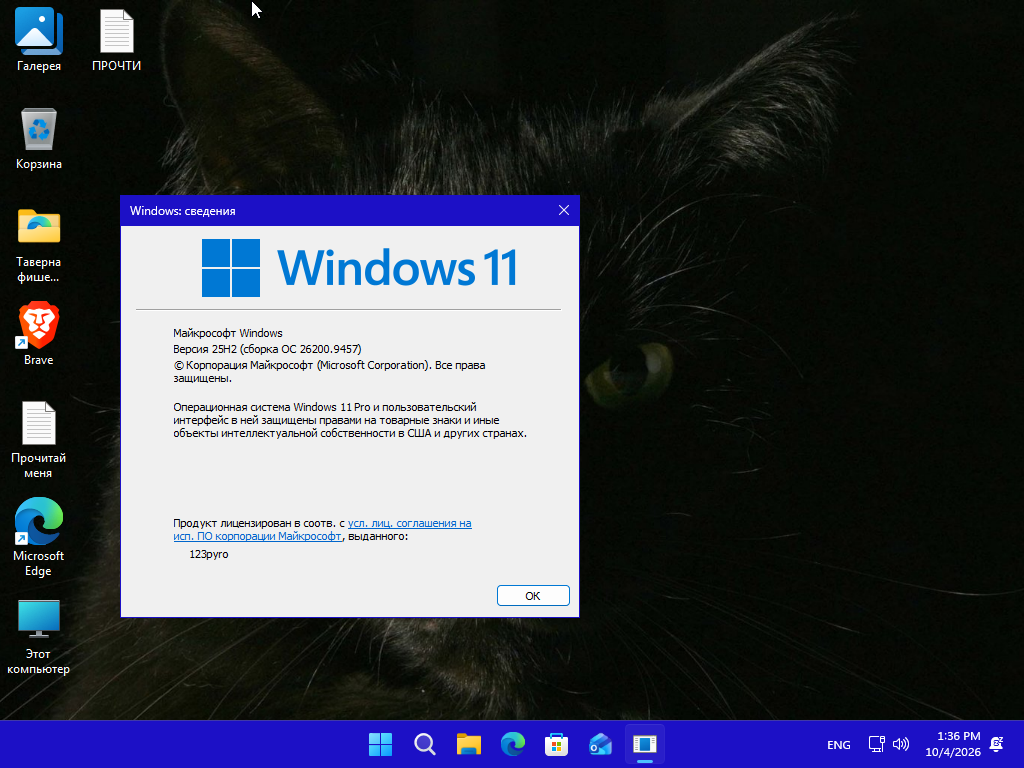This screenshot has height=768, width=1024.
Task: Open the ПРОЧТИ text file icon
Action: pyautogui.click(x=116, y=40)
